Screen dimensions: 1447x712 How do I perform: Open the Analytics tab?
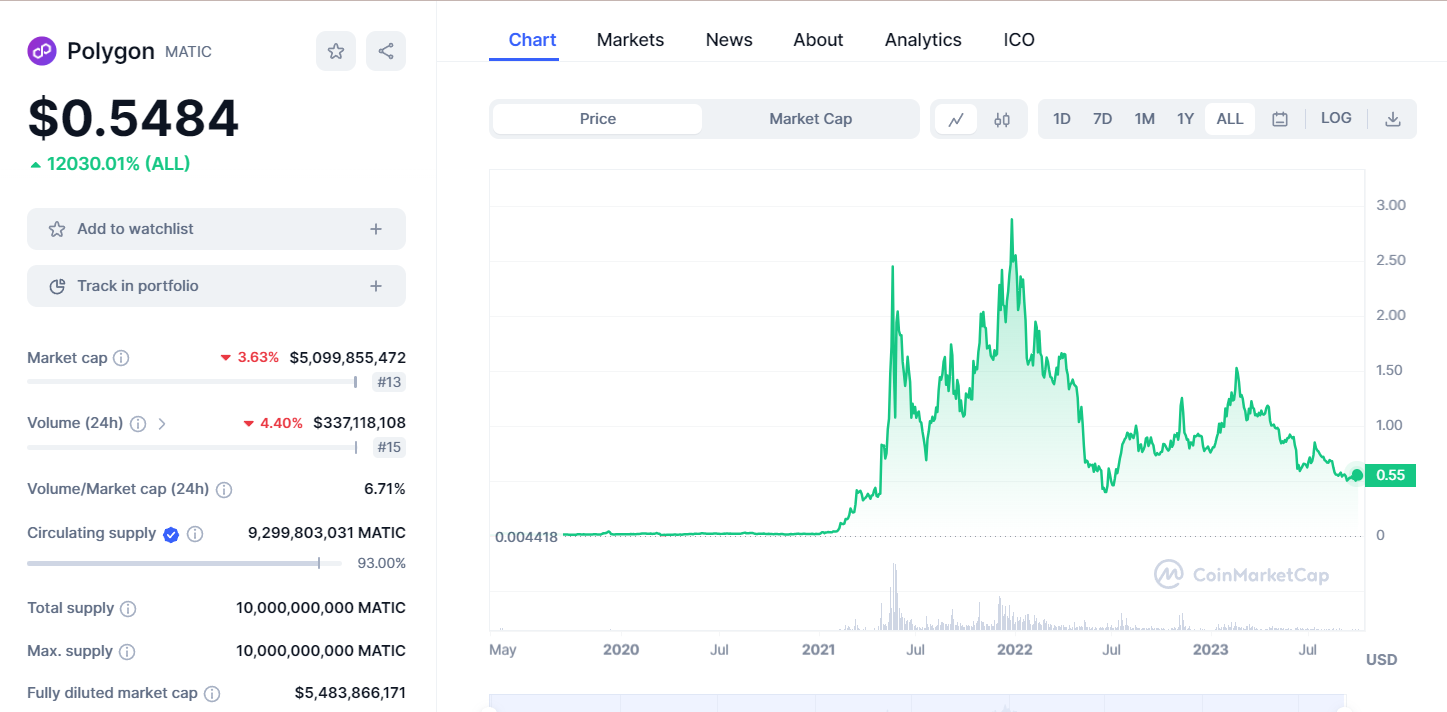tap(923, 40)
